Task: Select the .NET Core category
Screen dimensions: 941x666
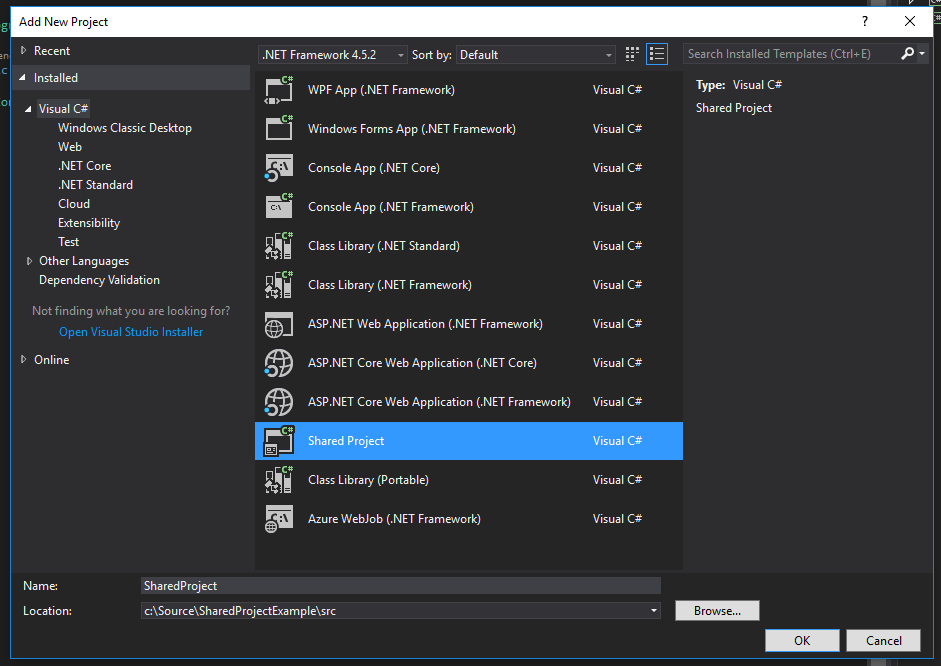Action: click(85, 166)
